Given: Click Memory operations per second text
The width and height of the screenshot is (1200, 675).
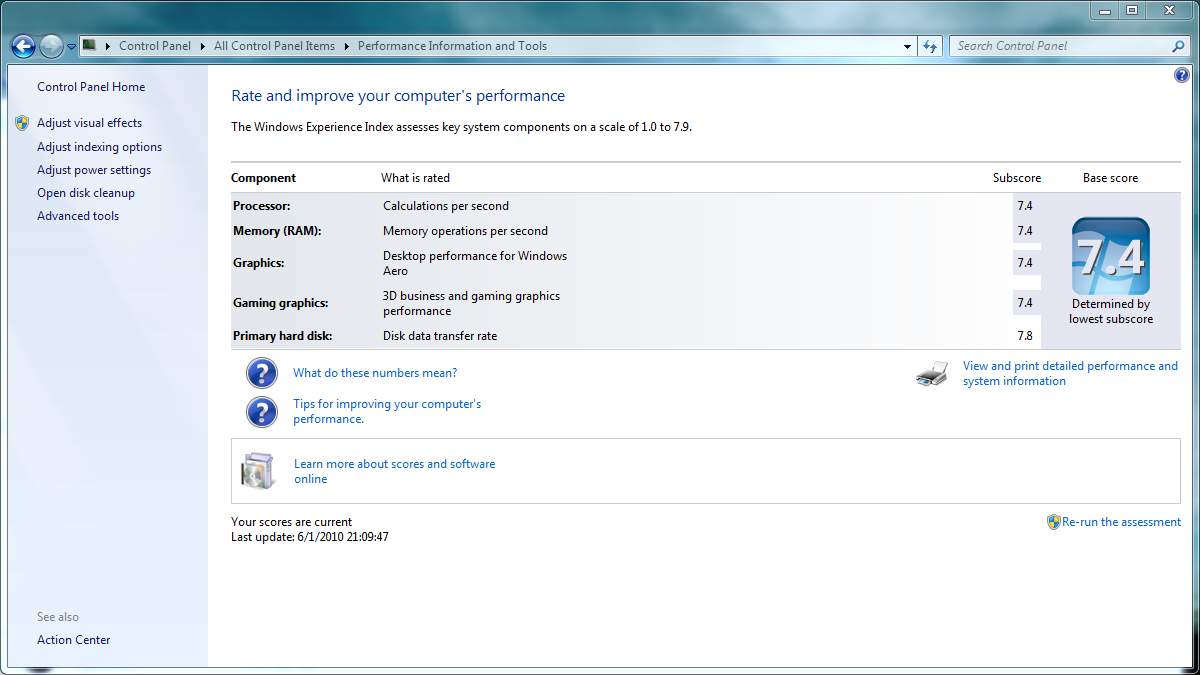Looking at the screenshot, I should [466, 231].
